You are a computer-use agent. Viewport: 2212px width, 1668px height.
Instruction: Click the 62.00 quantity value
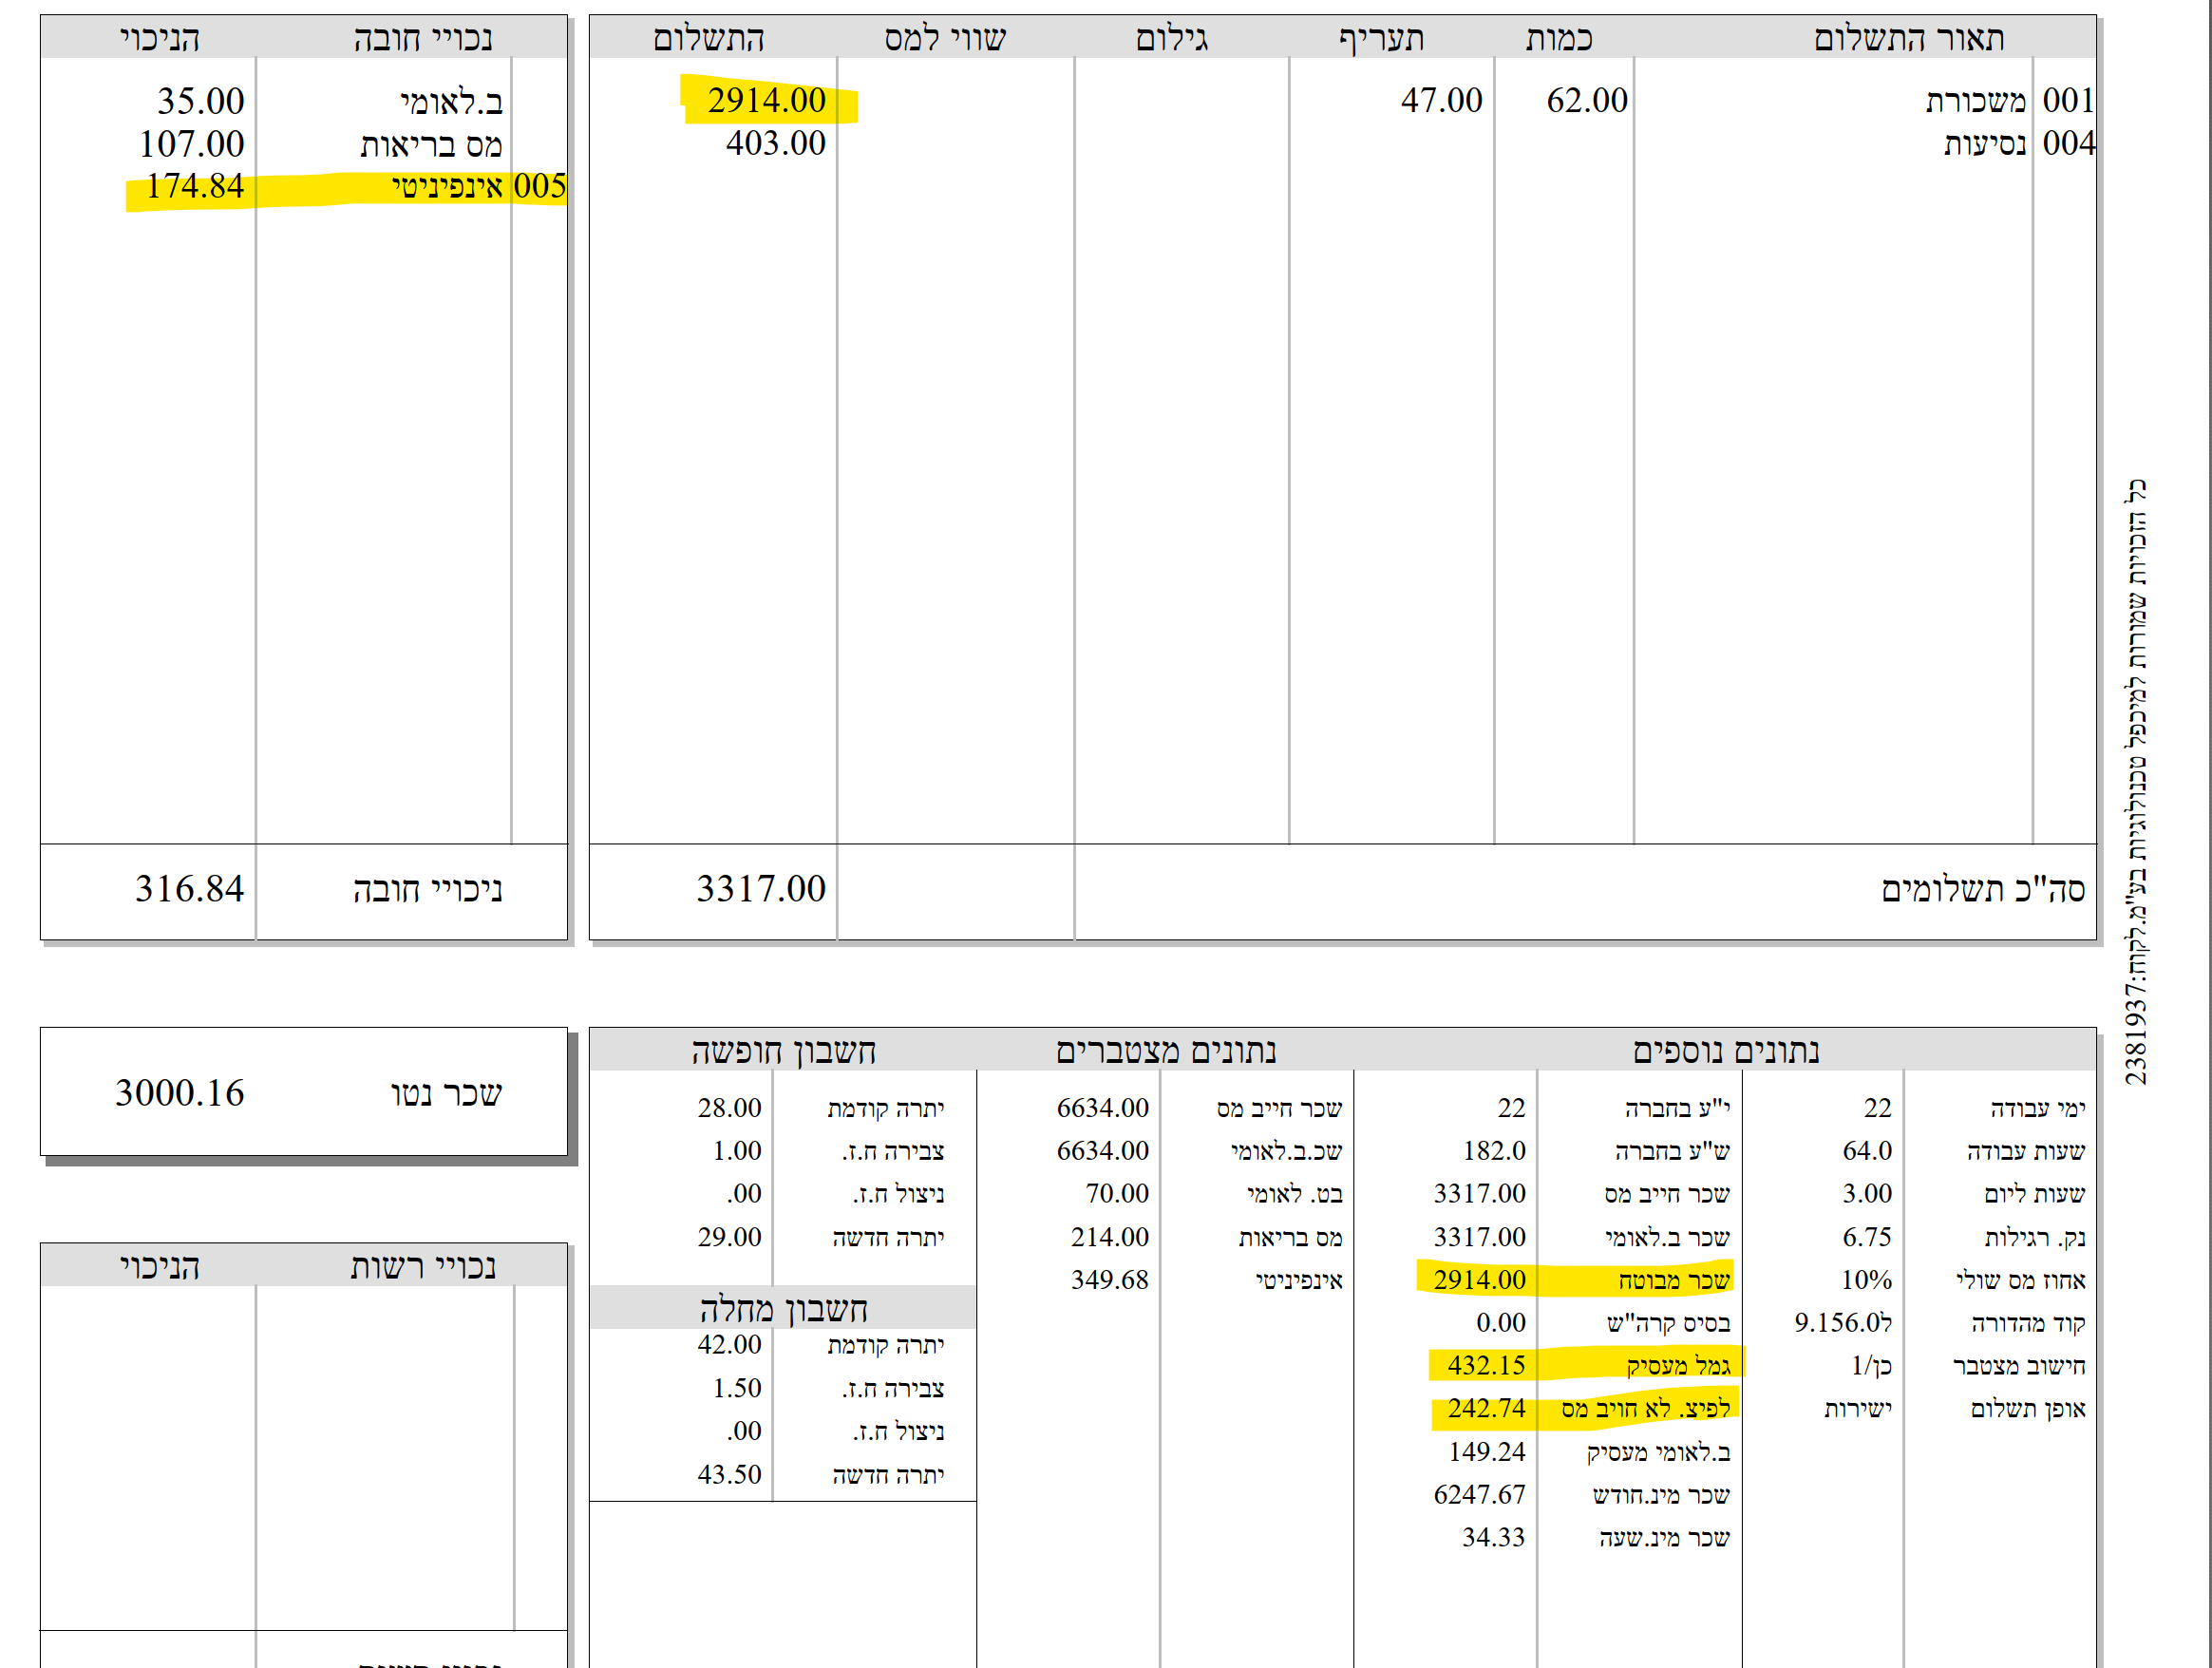click(x=1586, y=100)
